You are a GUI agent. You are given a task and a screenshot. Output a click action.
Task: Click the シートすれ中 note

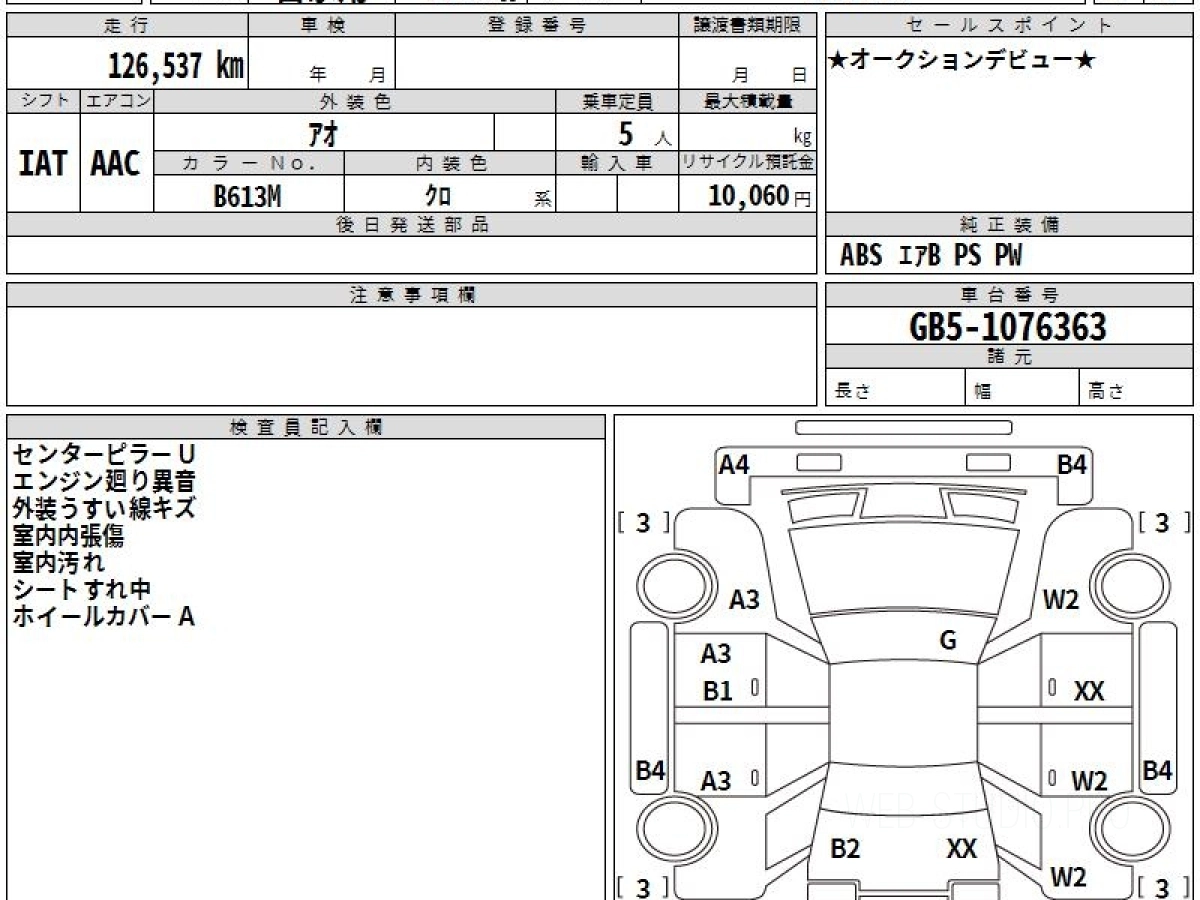coord(82,589)
